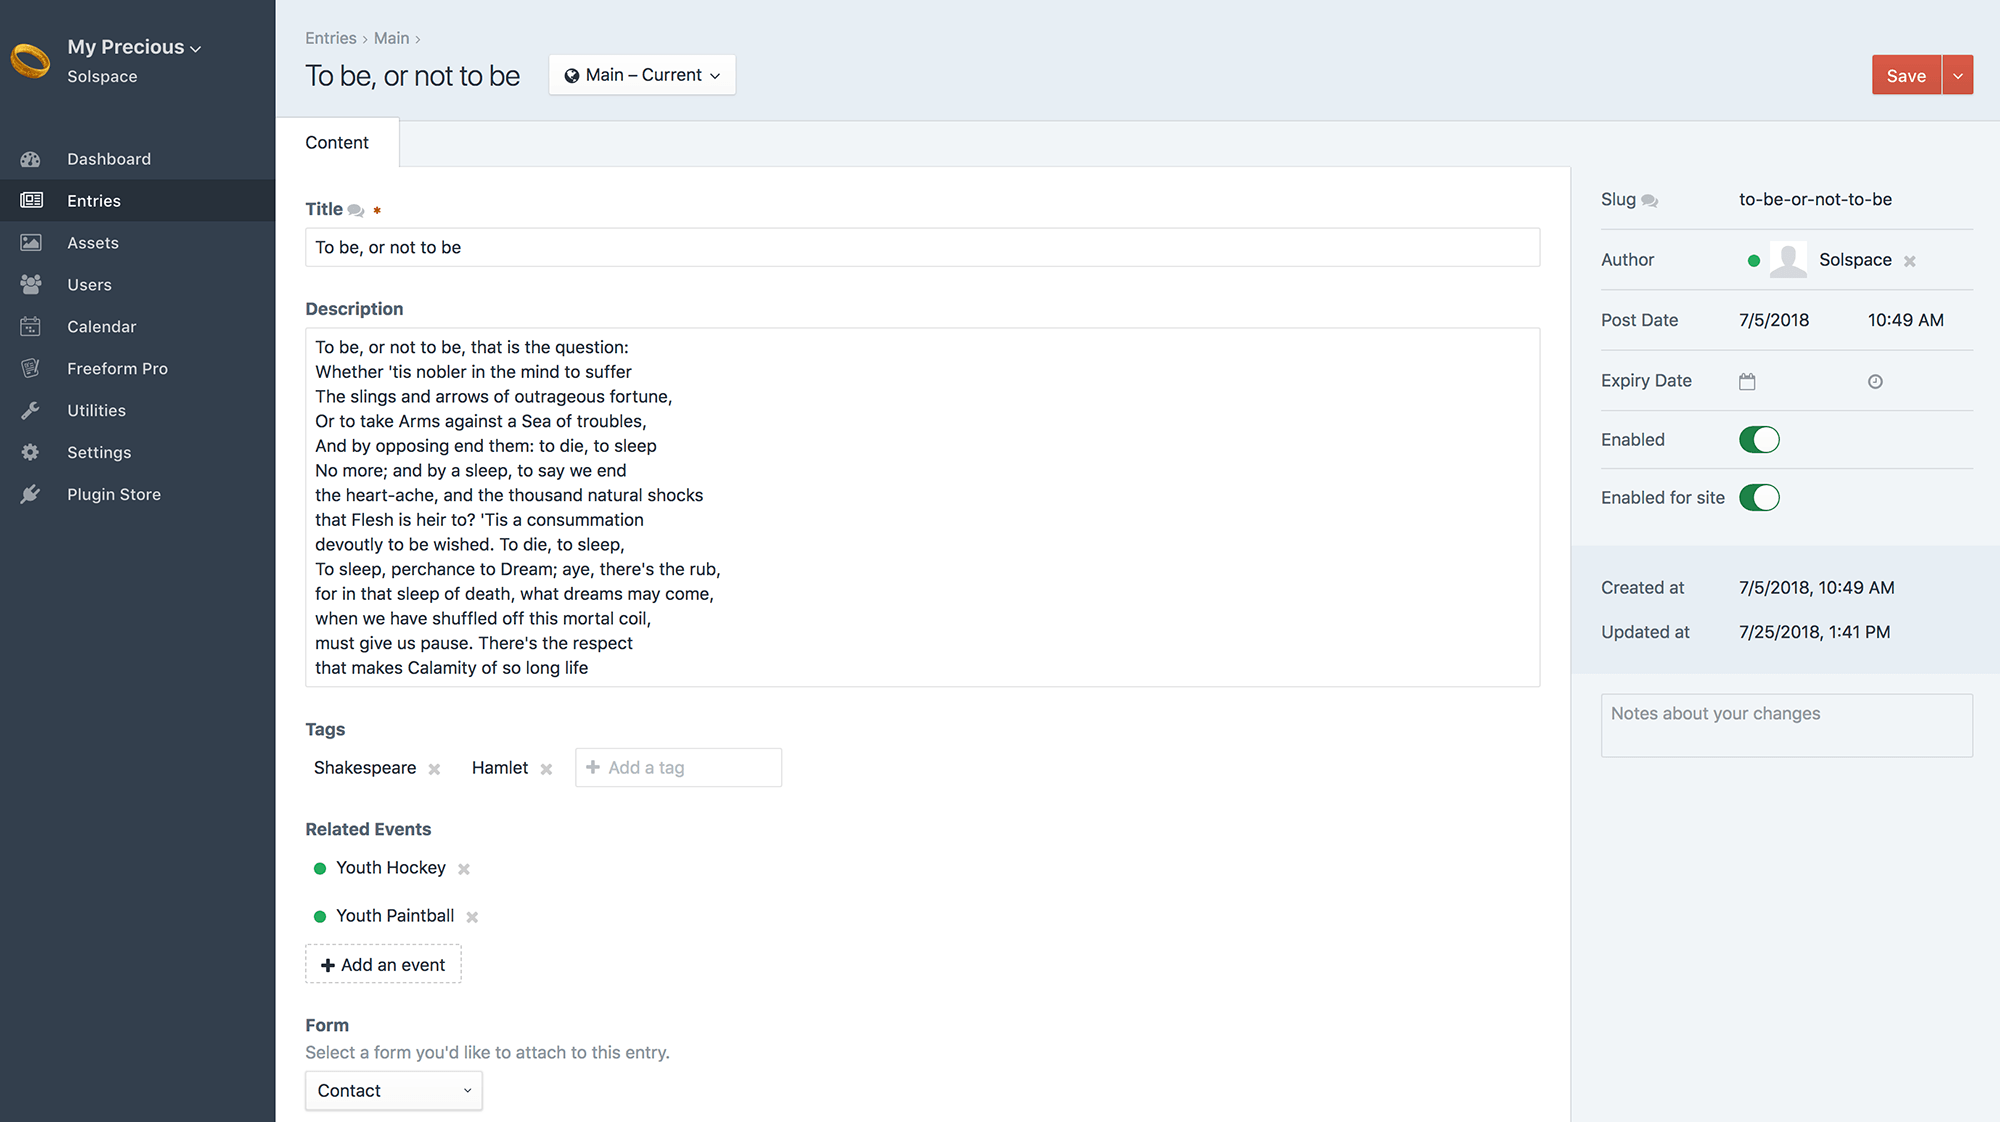
Task: Click the Main breadcrumb link
Action: point(392,38)
